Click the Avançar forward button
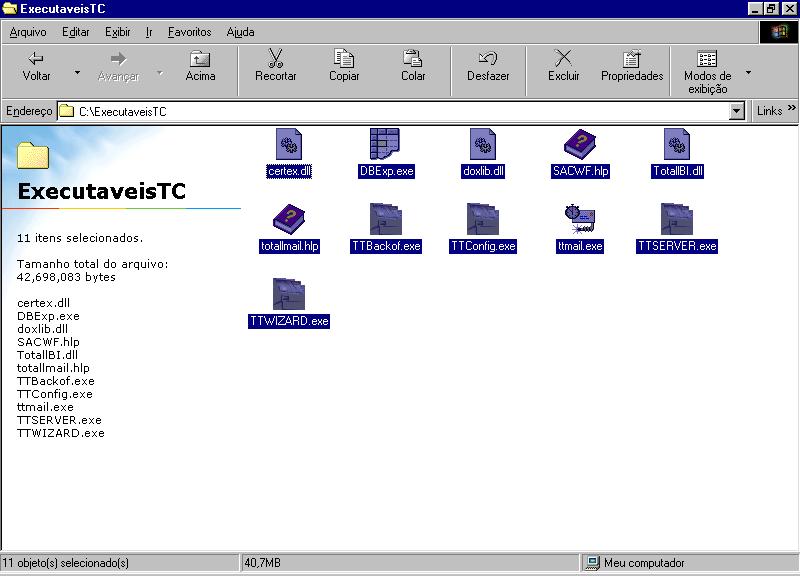The width and height of the screenshot is (800, 576). click(118, 67)
